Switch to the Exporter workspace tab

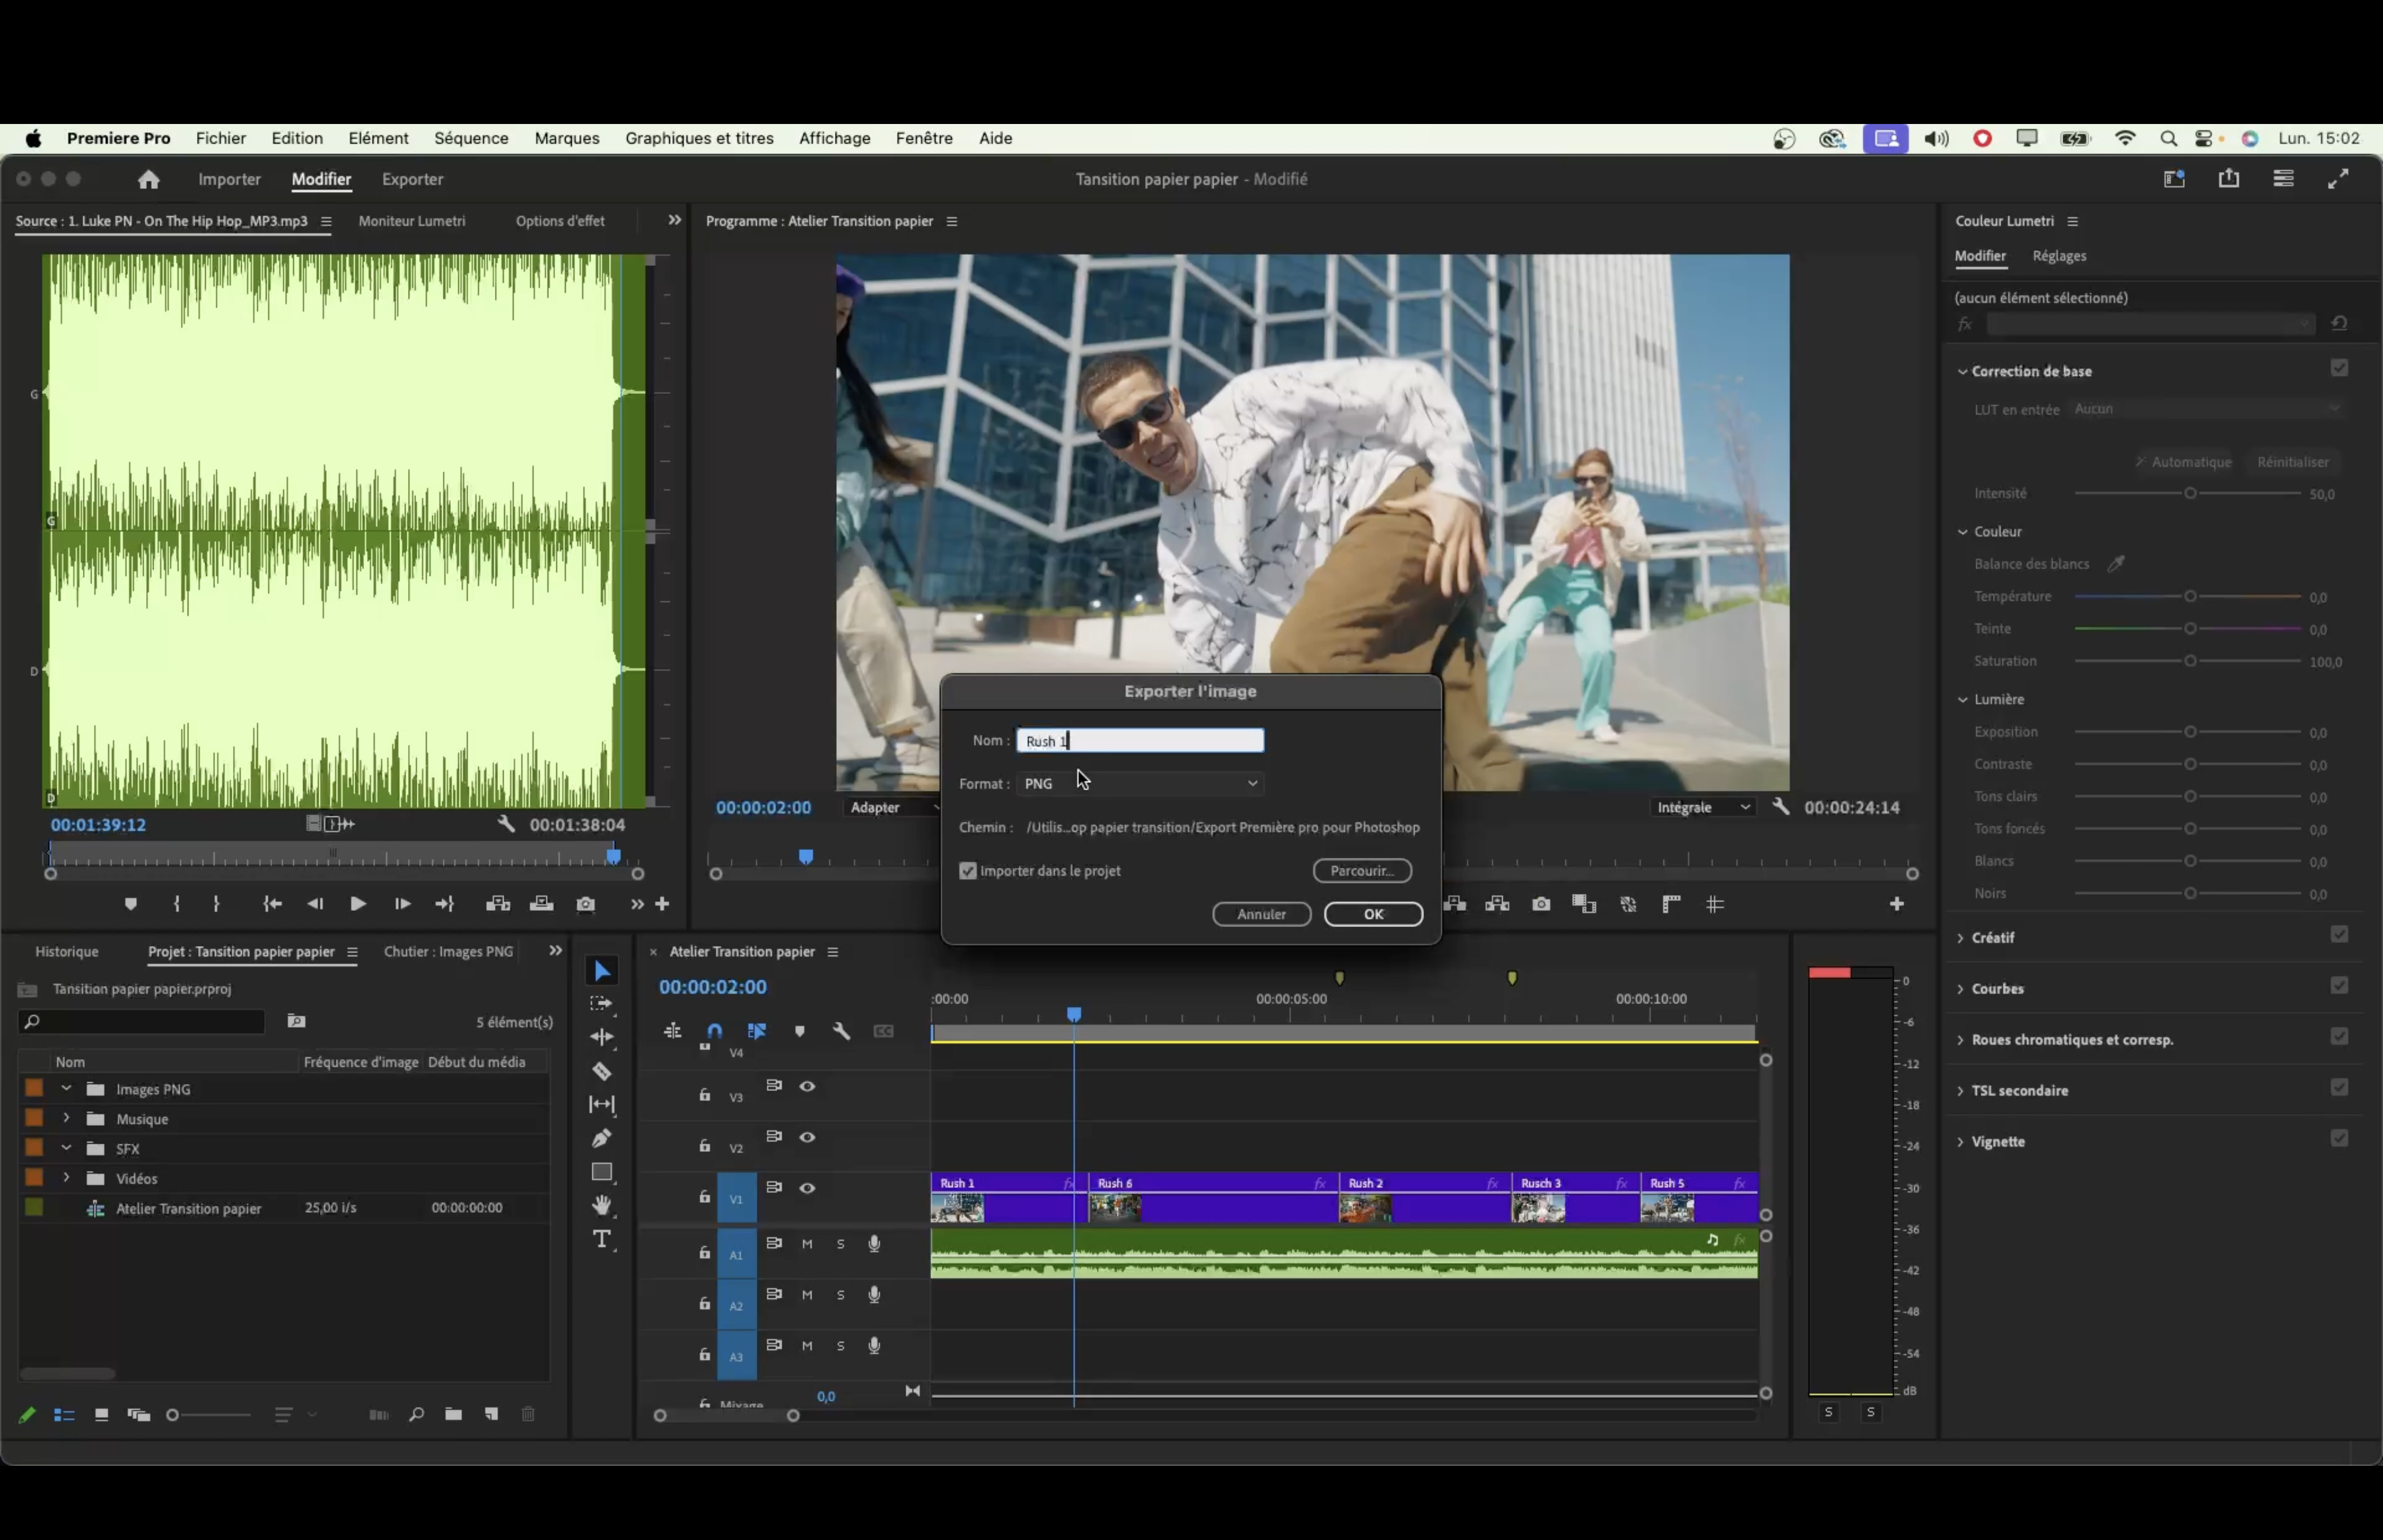coord(412,179)
